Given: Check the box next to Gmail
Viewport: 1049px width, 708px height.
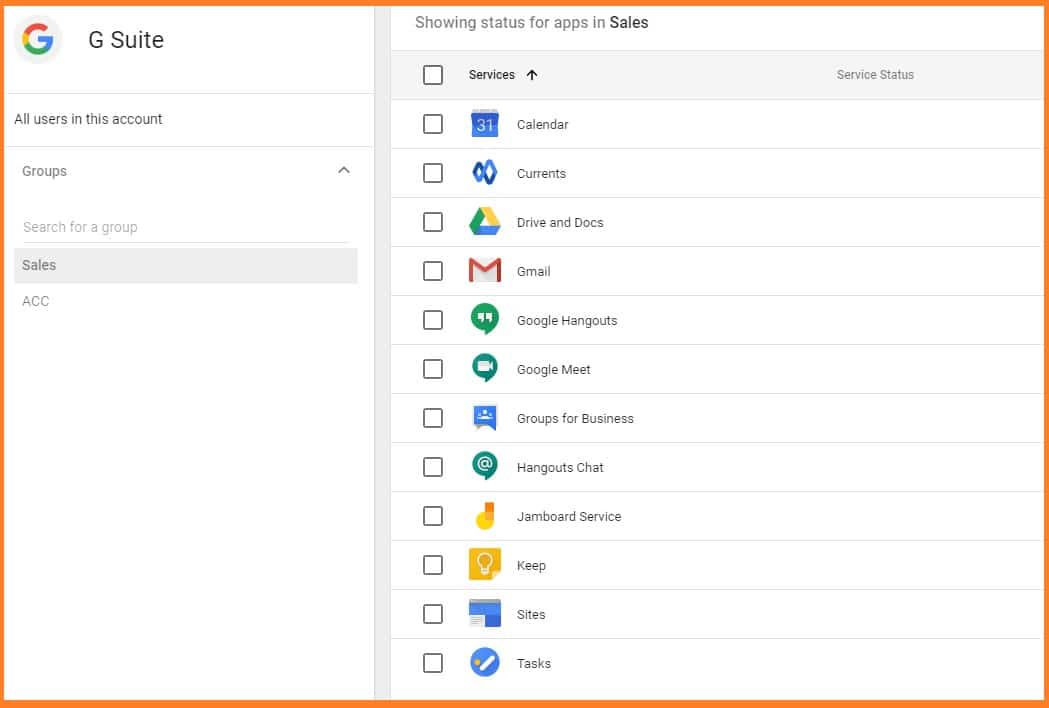Looking at the screenshot, I should tap(433, 271).
